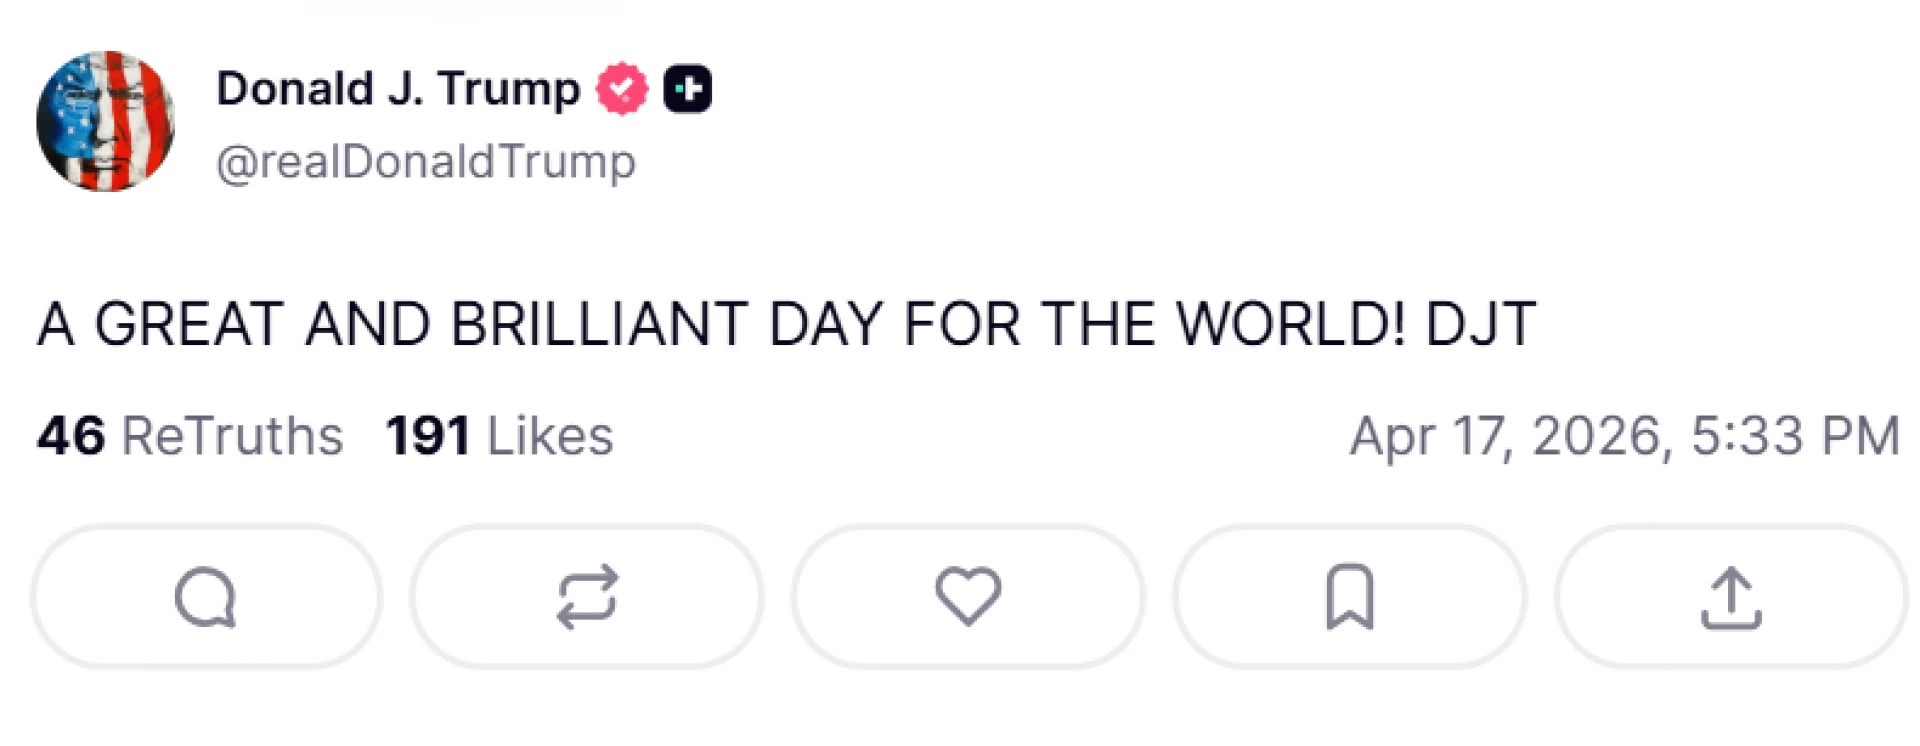1920x746 pixels.
Task: Click the 5:33 PM time text
Action: [1795, 436]
